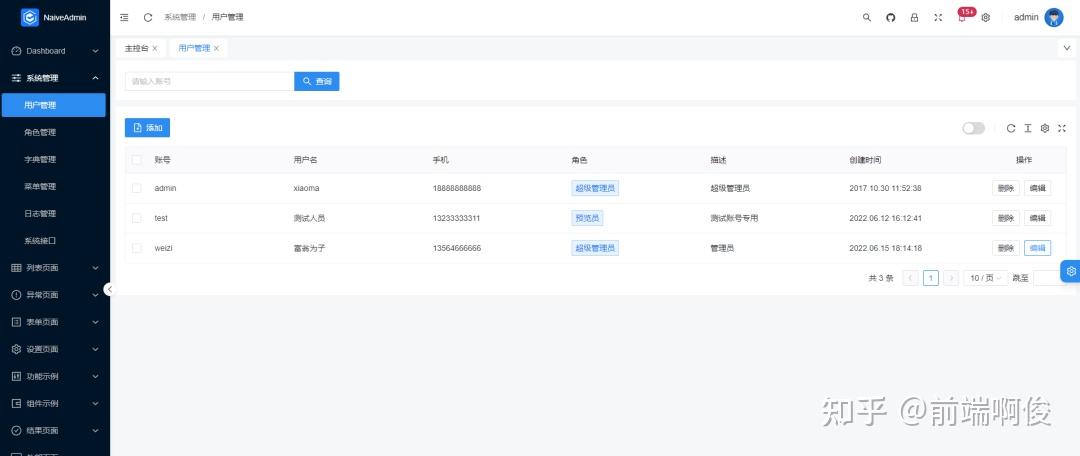Edit the weizi row with 编辑

[1037, 248]
